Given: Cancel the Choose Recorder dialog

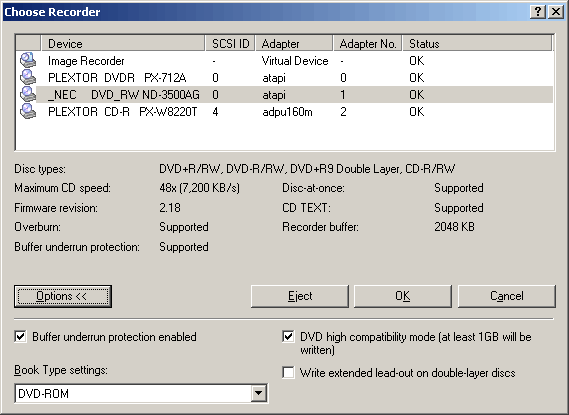Looking at the screenshot, I should (507, 296).
